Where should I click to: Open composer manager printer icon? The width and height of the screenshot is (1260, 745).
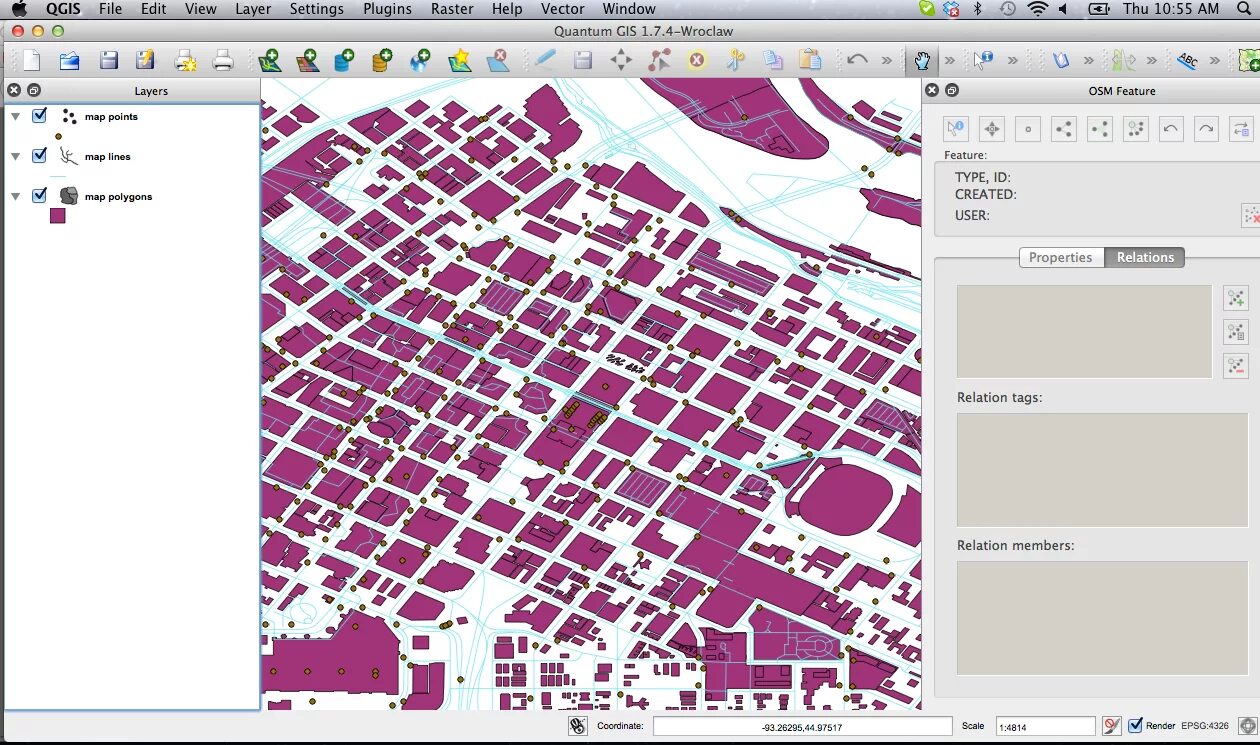(x=223, y=61)
